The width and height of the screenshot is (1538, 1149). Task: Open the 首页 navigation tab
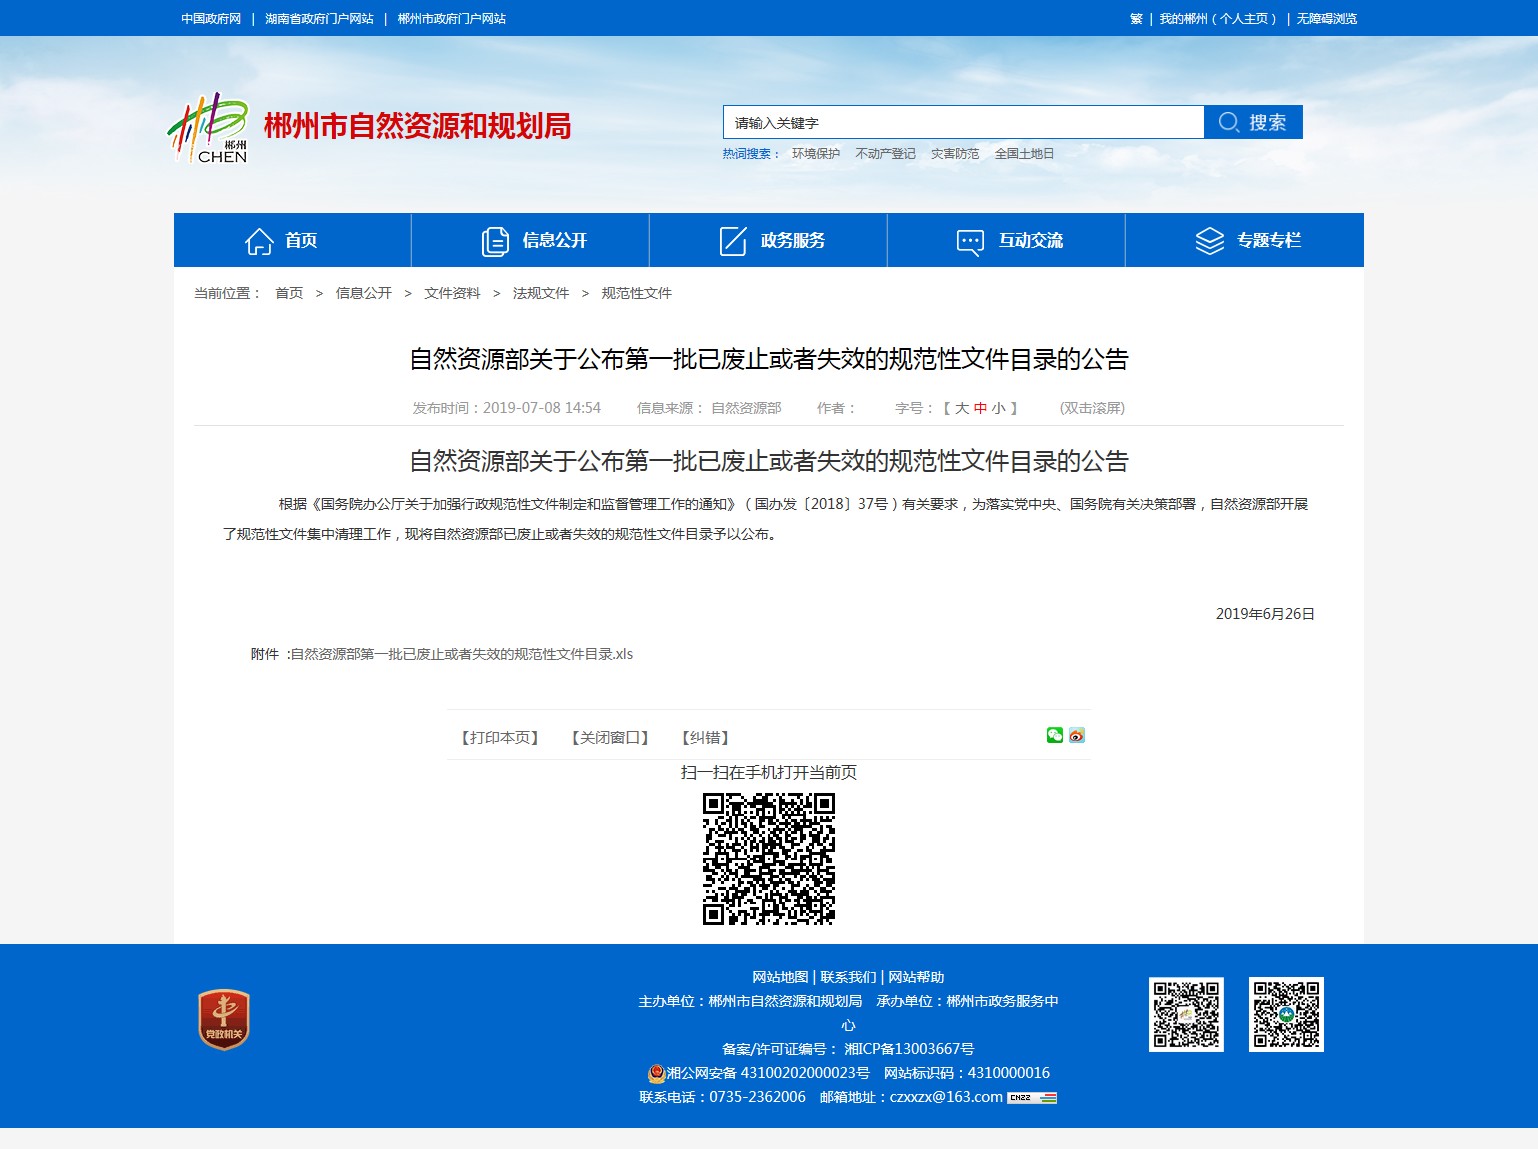(x=293, y=240)
